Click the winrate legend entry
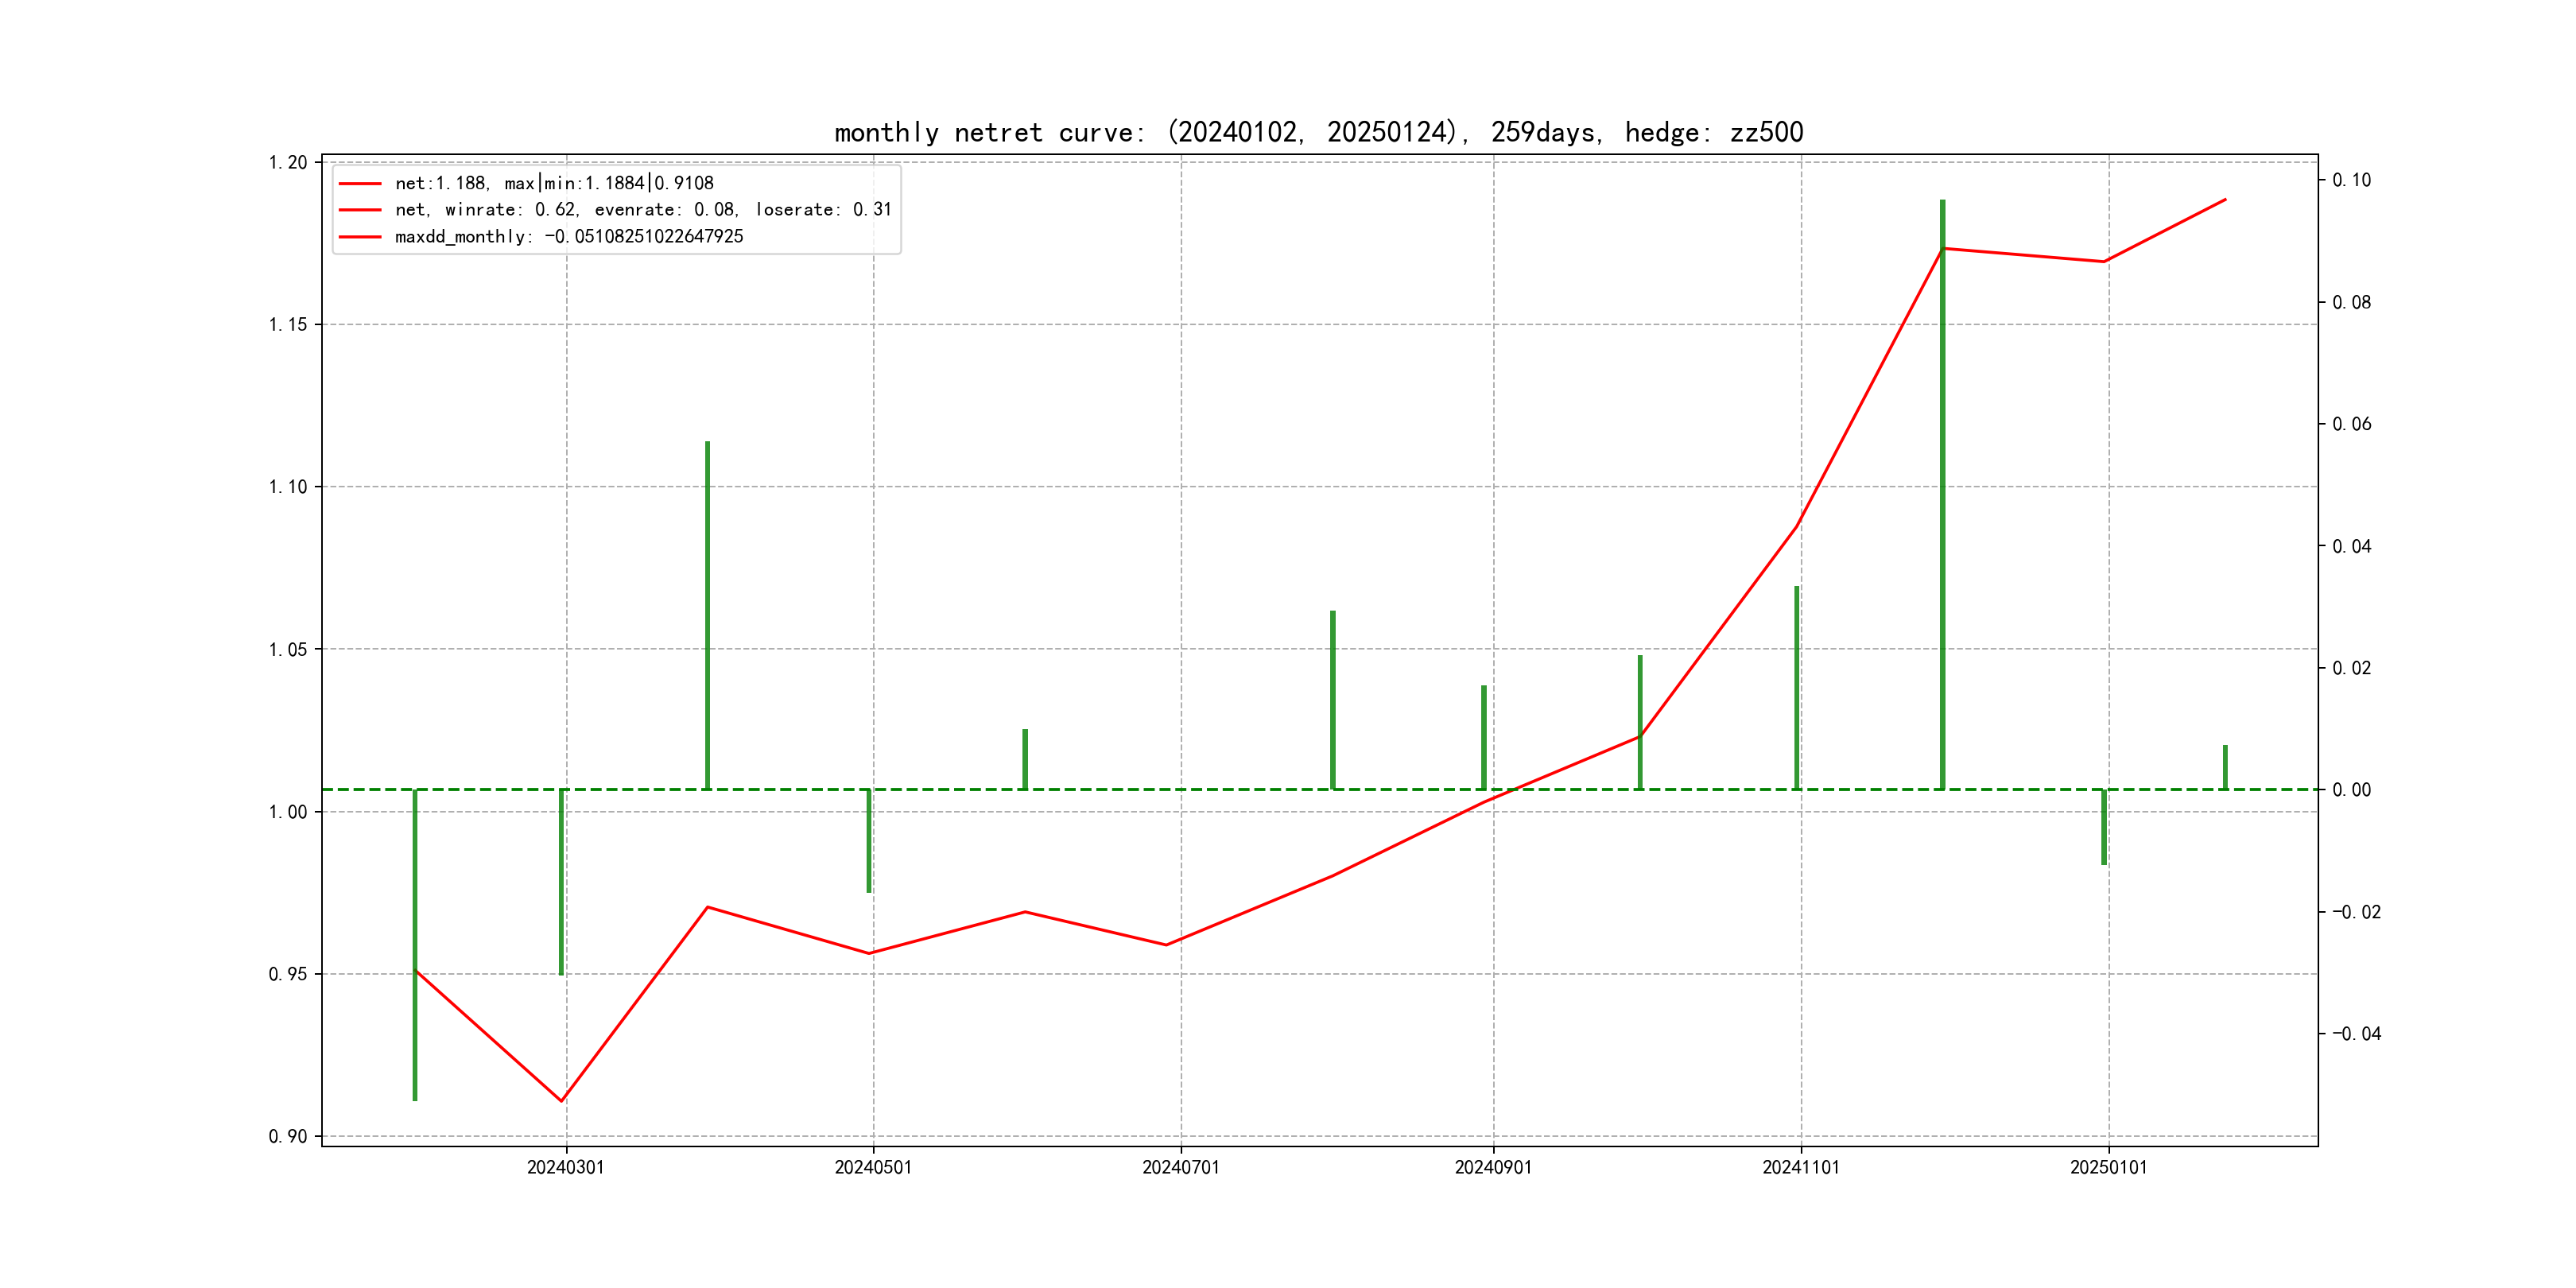The width and height of the screenshot is (2576, 1288). pyautogui.click(x=642, y=210)
